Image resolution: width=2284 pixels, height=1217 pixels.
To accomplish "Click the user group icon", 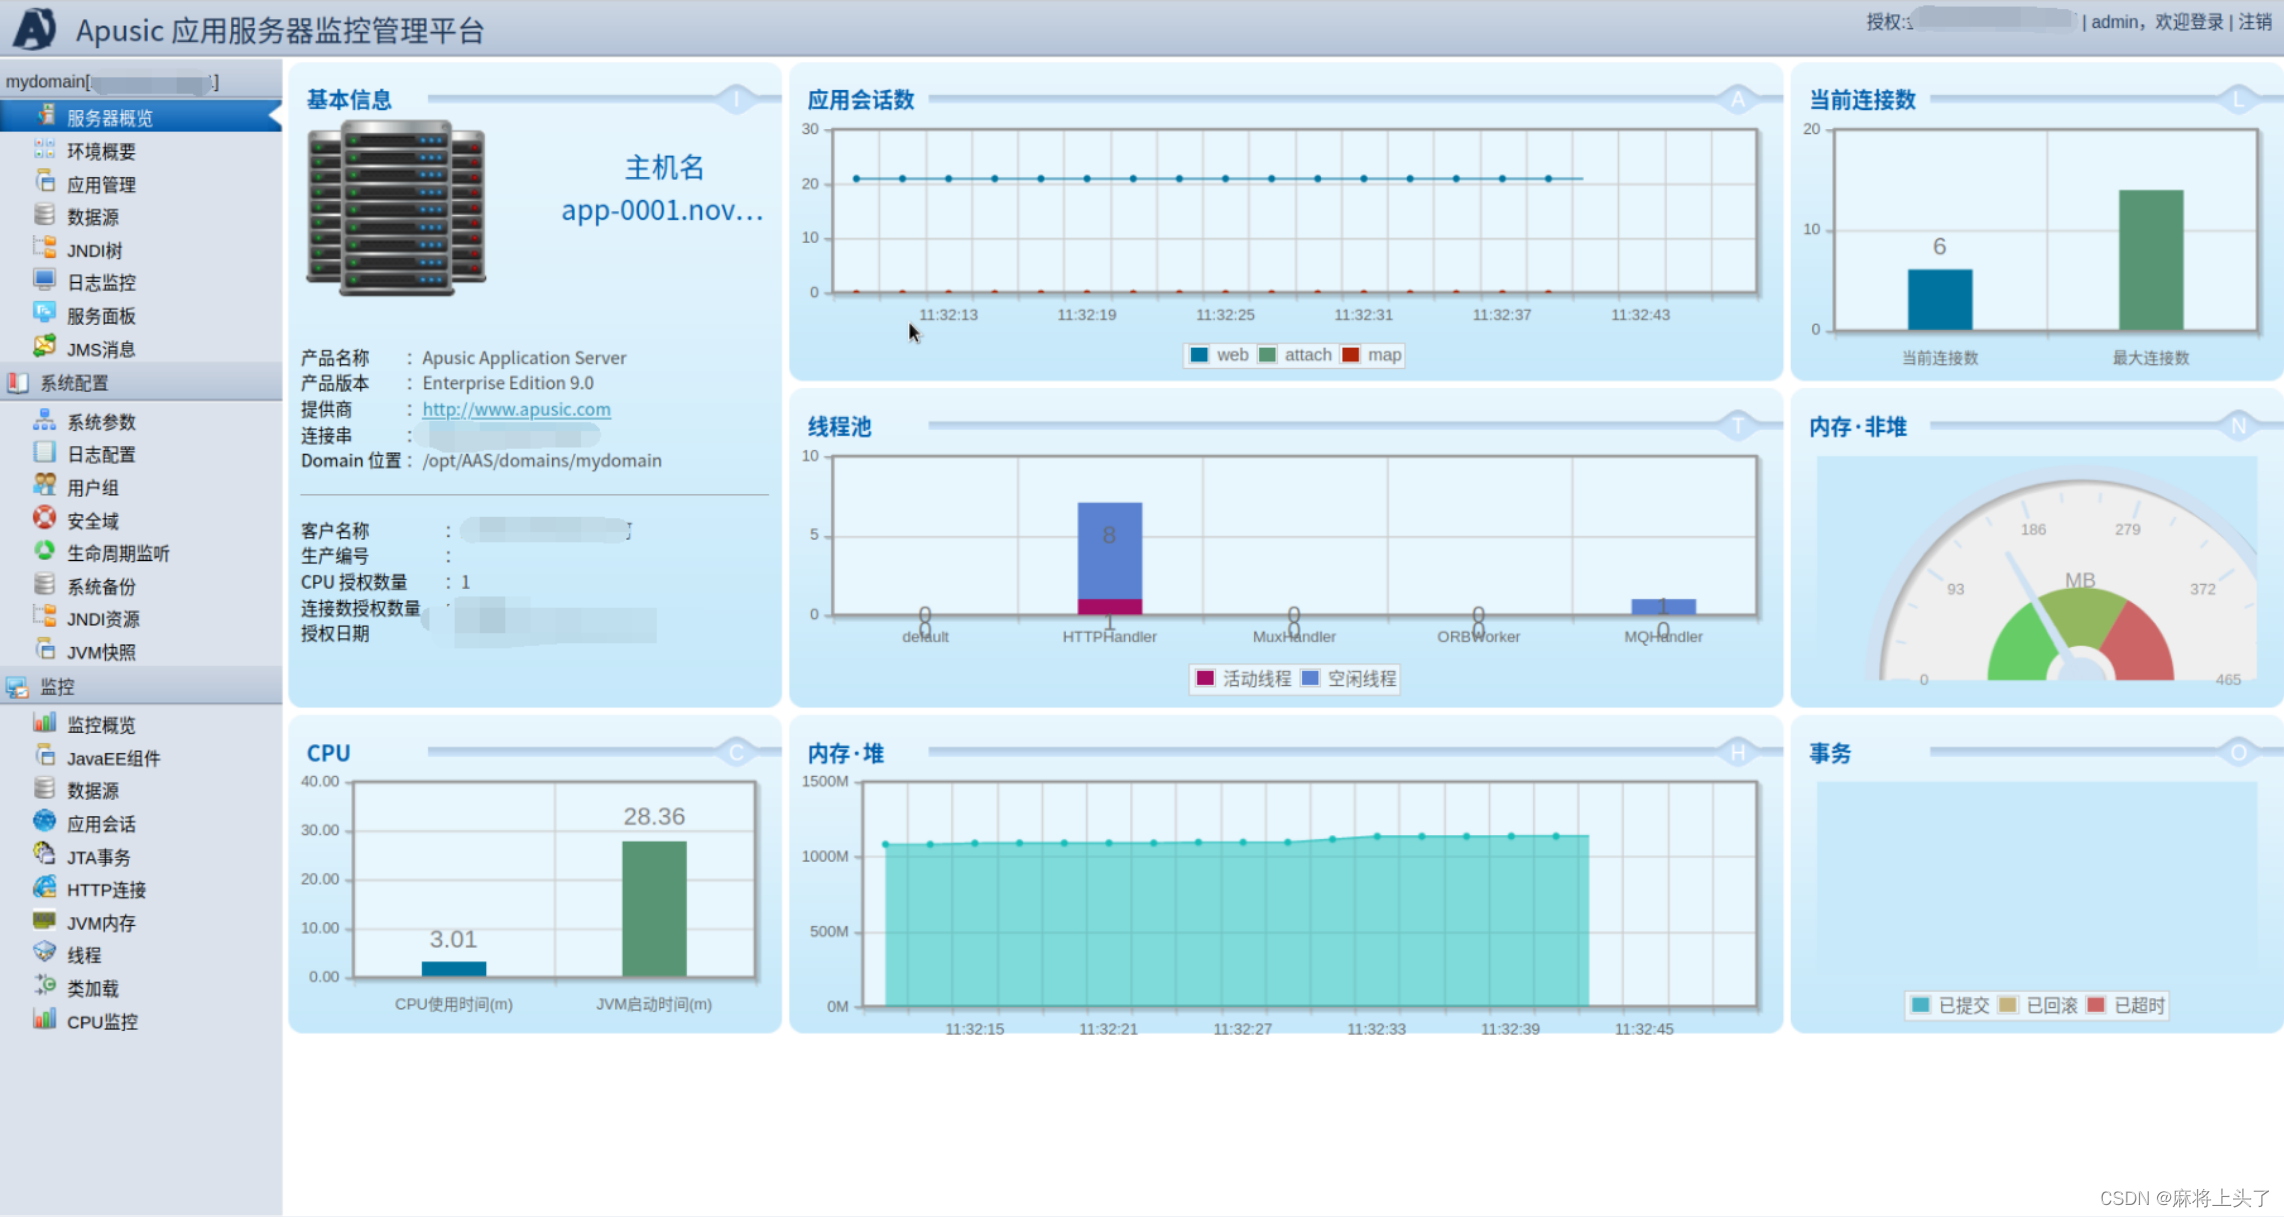I will [44, 485].
